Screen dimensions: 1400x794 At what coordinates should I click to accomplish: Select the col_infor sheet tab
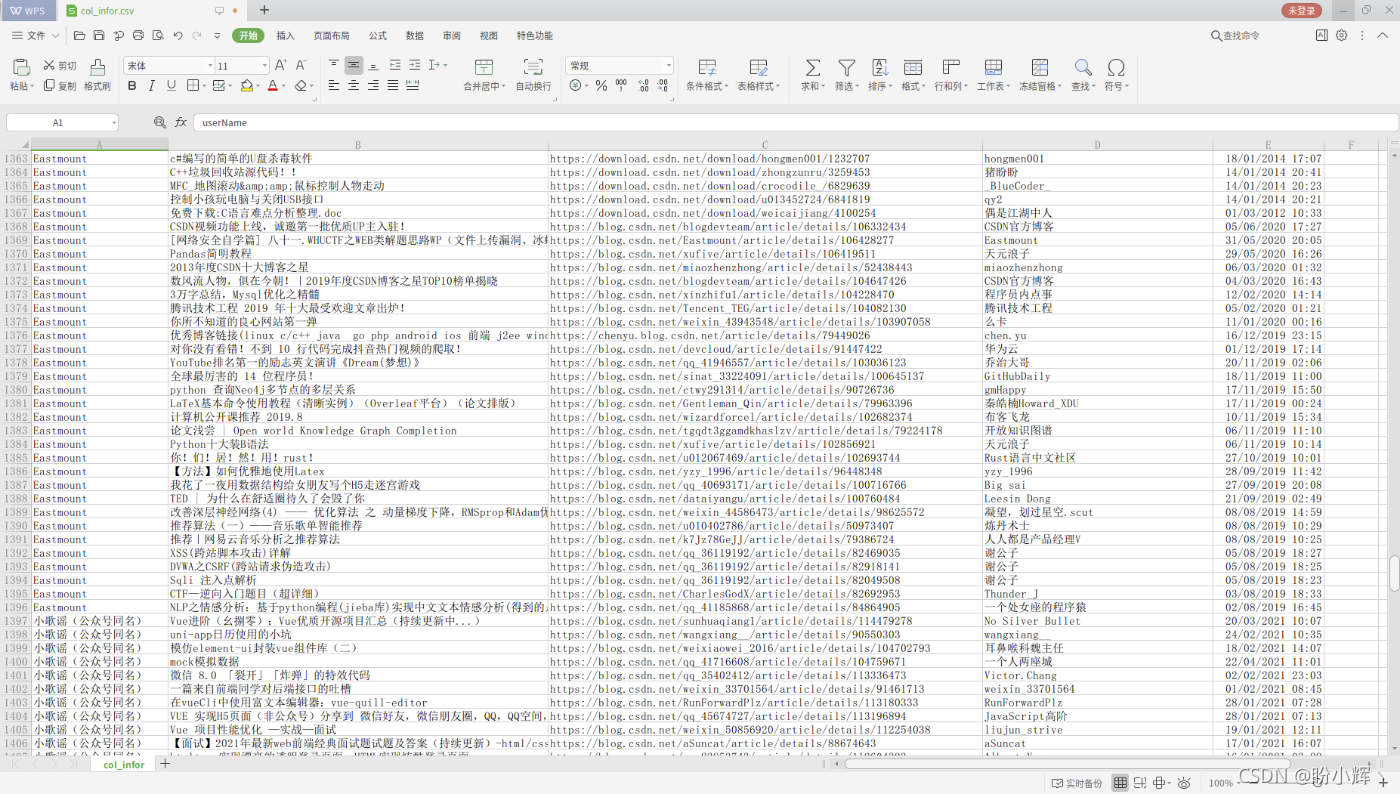coord(126,765)
